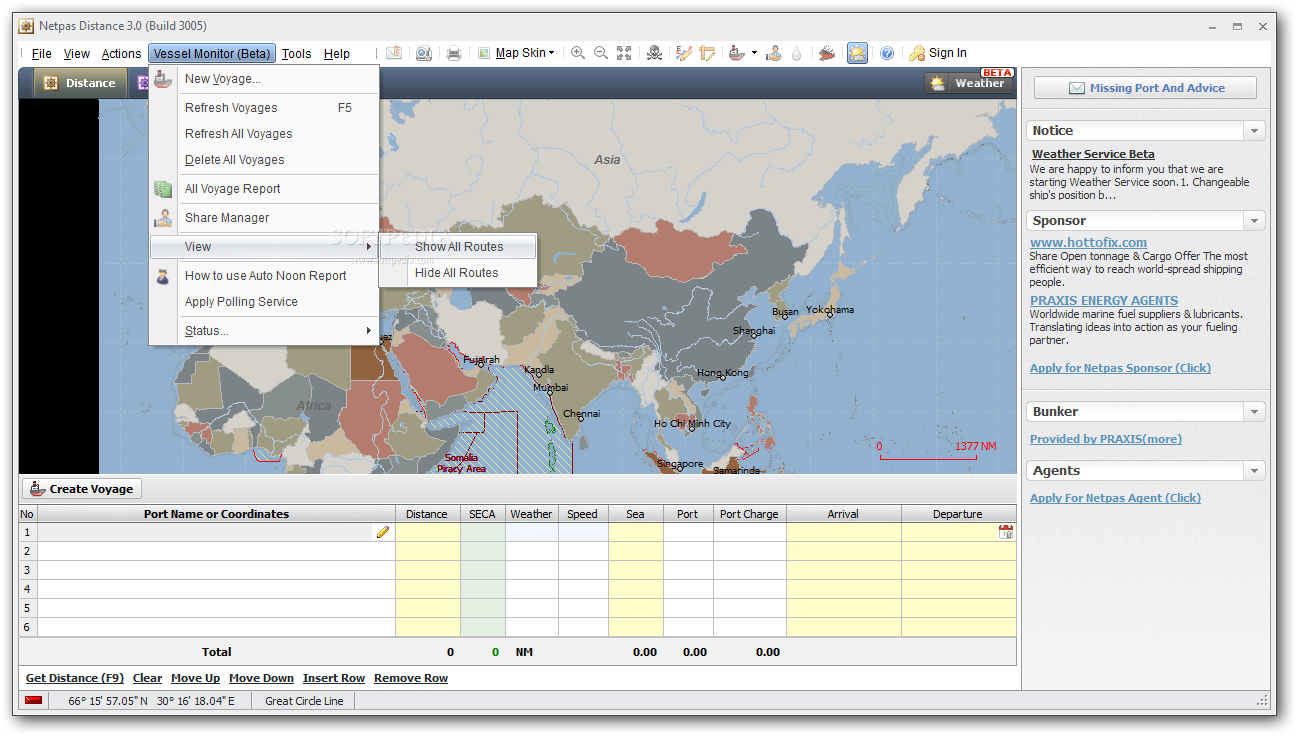This screenshot has width=1297, height=736.
Task: Toggle the Weather BETA button above map
Action: click(969, 83)
